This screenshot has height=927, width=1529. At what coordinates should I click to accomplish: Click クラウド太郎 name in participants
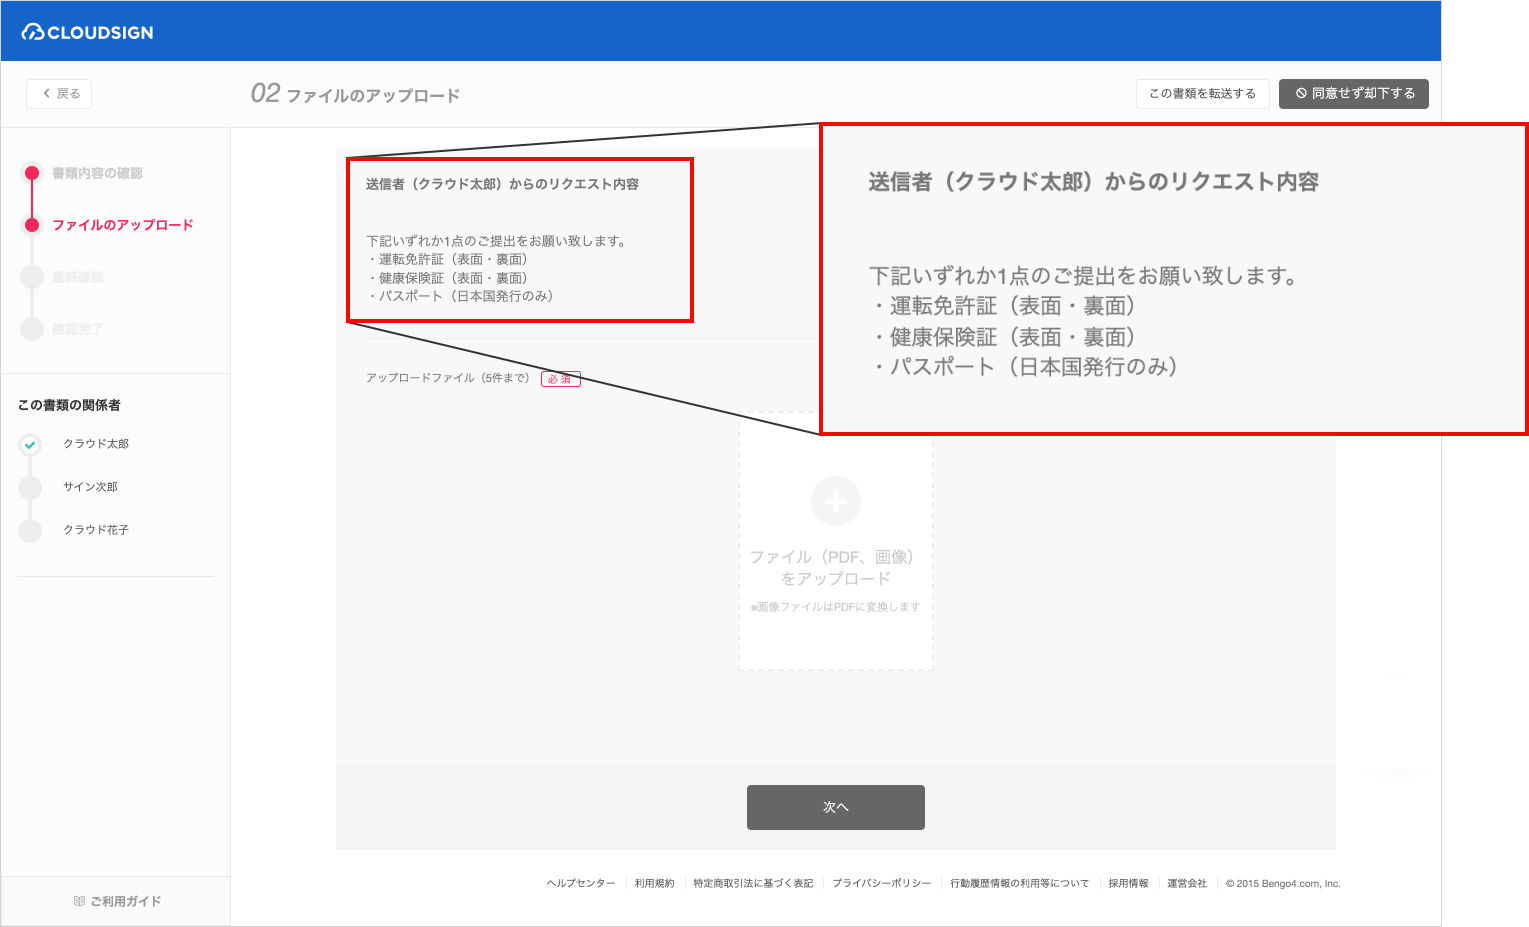[x=96, y=444]
